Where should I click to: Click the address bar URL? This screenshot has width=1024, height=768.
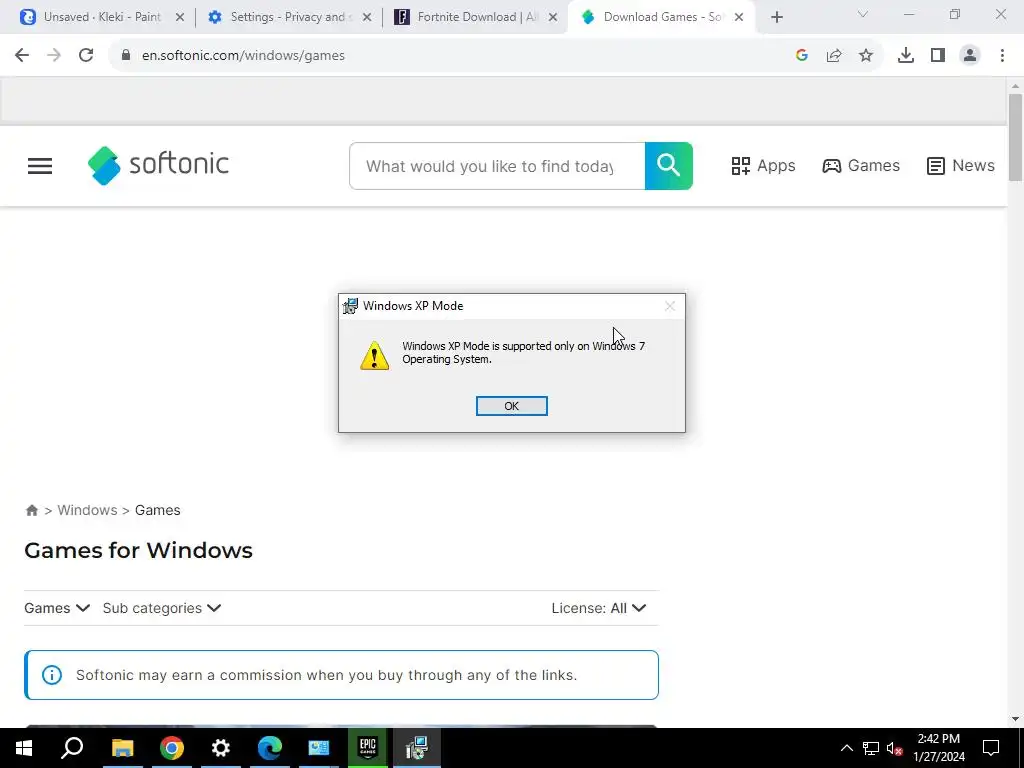[244, 56]
